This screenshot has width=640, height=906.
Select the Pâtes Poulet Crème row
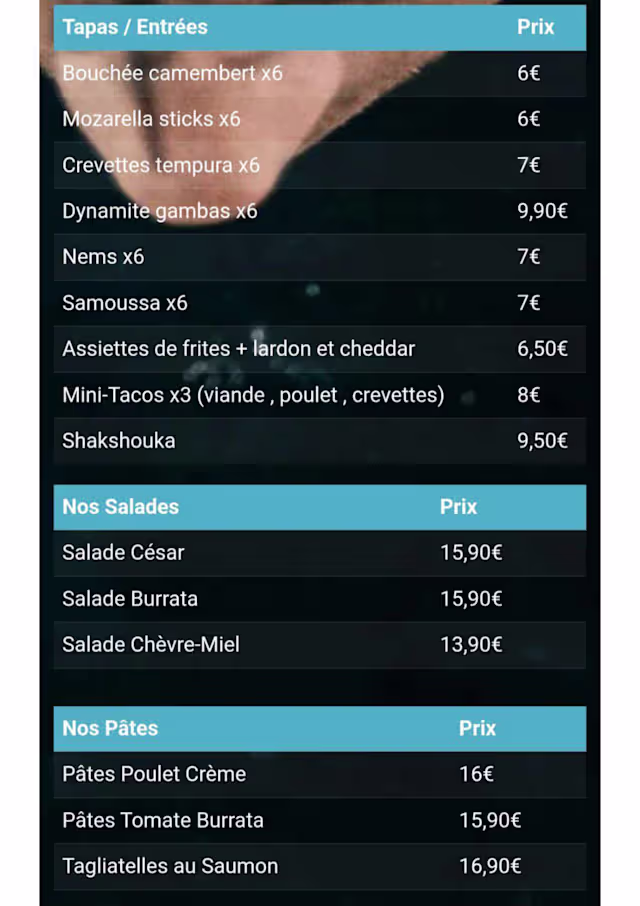point(154,774)
